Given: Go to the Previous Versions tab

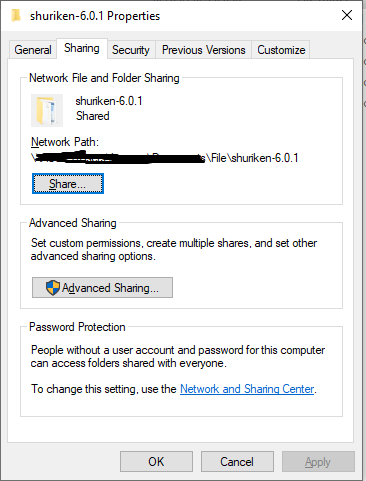Looking at the screenshot, I should tap(204, 50).
